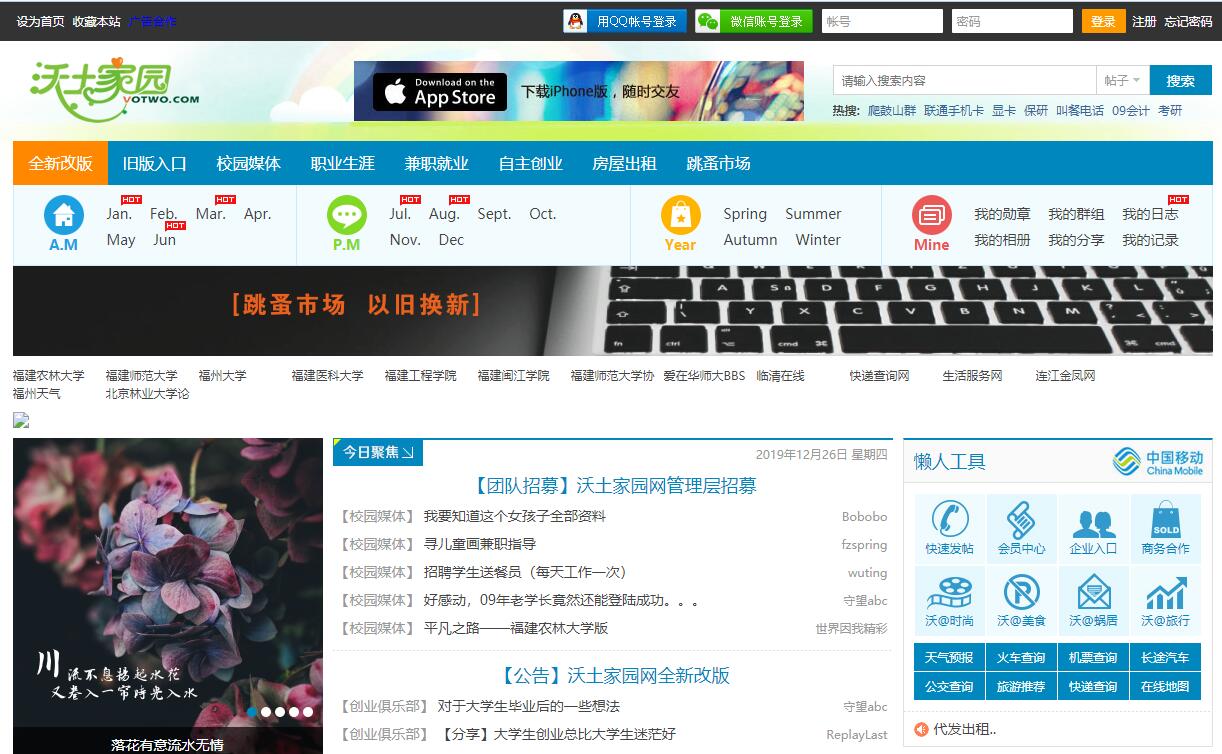
Task: Switch to the 跳蚤市场 navigation tab
Action: coord(718,163)
